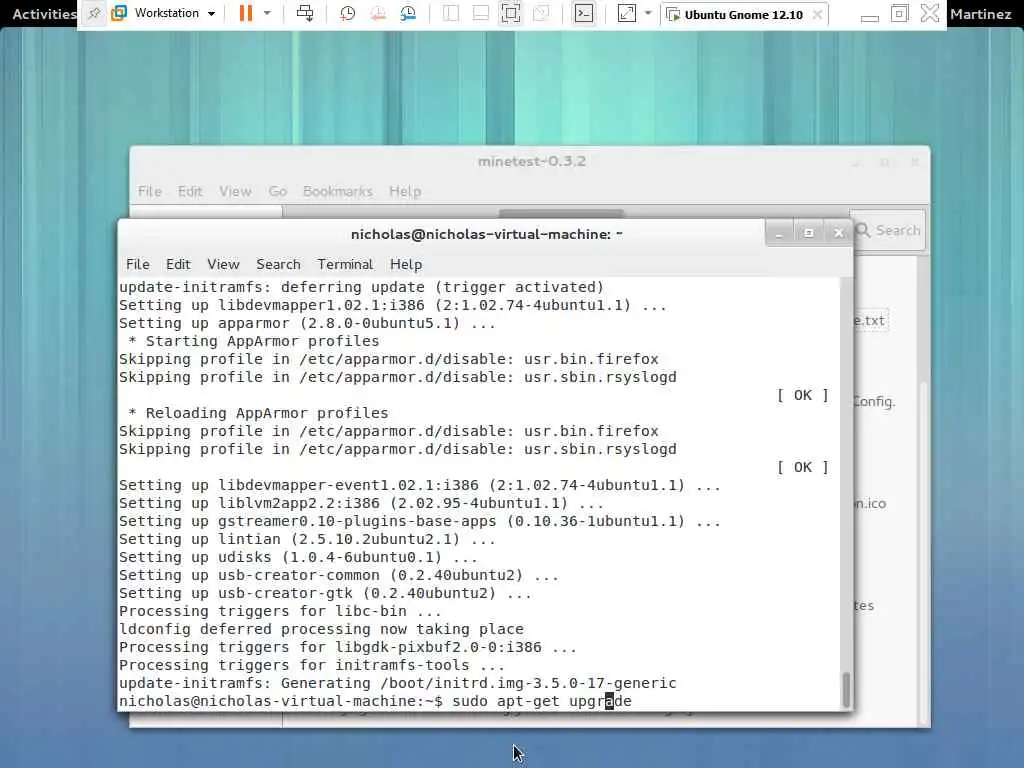Minimize the terminal window

pyautogui.click(x=779, y=233)
